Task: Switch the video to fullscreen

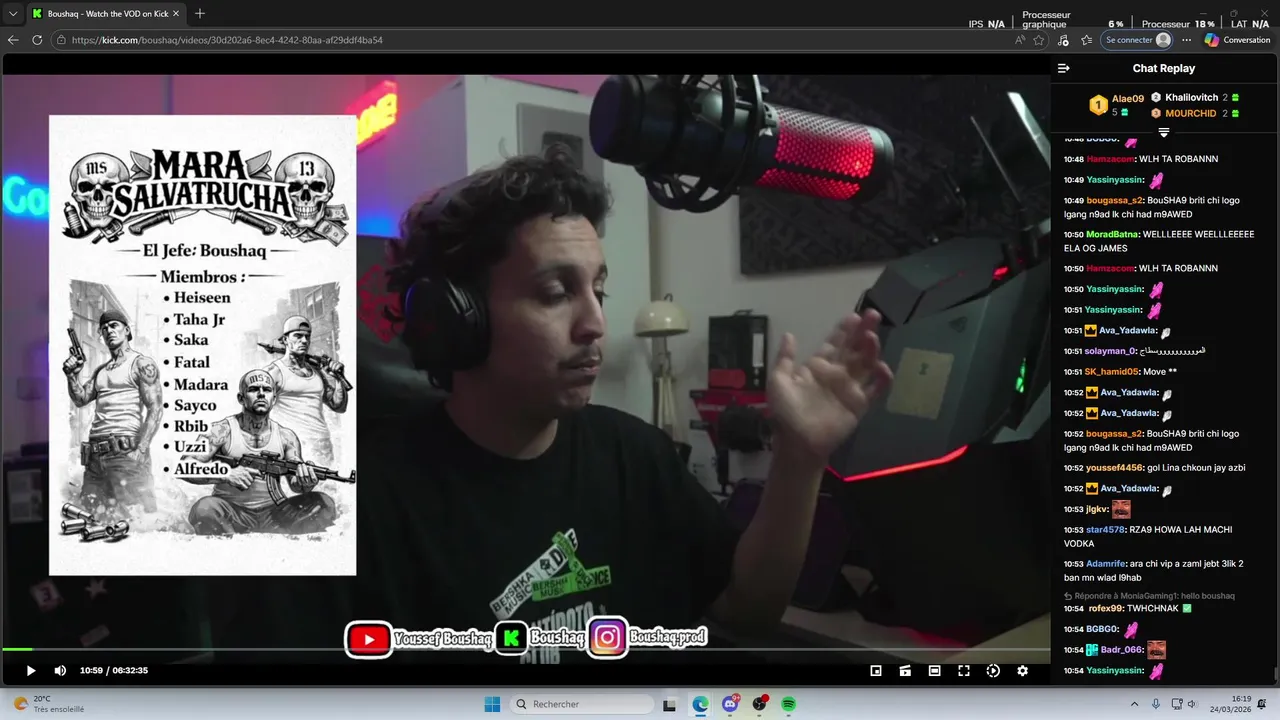Action: coord(964,671)
